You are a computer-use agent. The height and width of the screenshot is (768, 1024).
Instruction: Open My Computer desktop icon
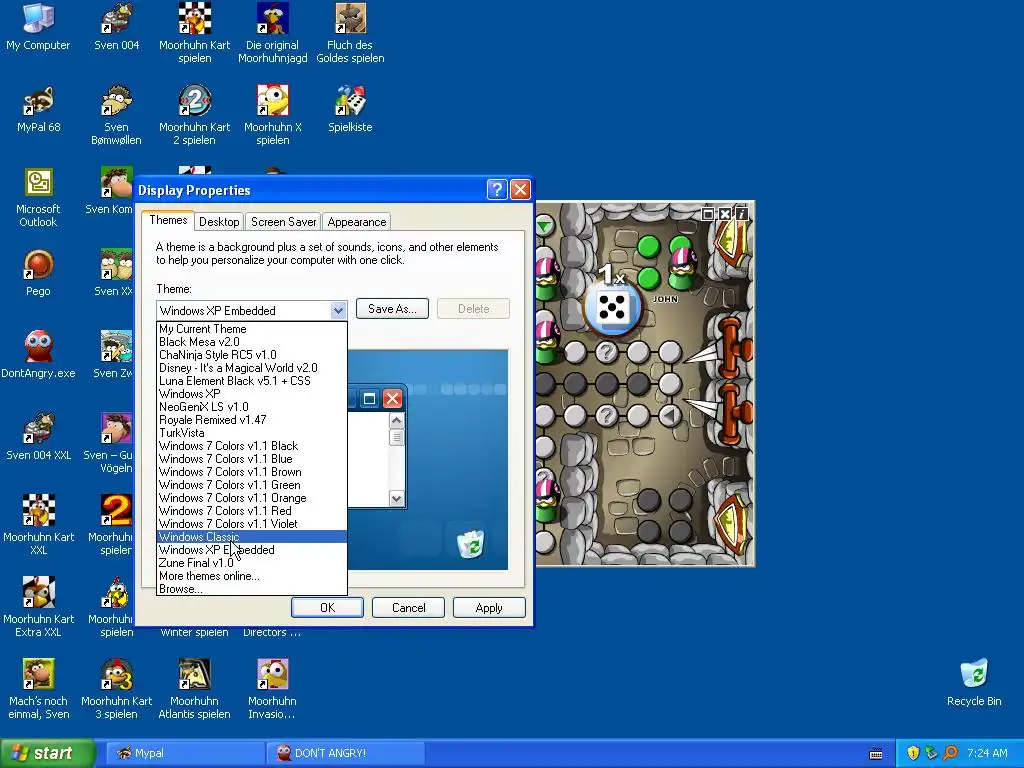pyautogui.click(x=38, y=27)
